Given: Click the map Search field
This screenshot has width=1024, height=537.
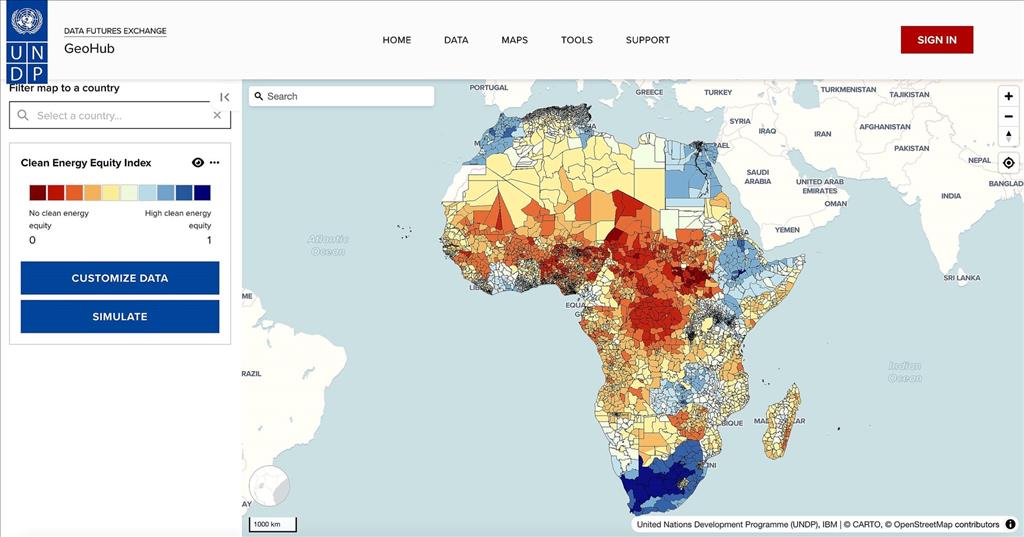Looking at the screenshot, I should [x=342, y=96].
